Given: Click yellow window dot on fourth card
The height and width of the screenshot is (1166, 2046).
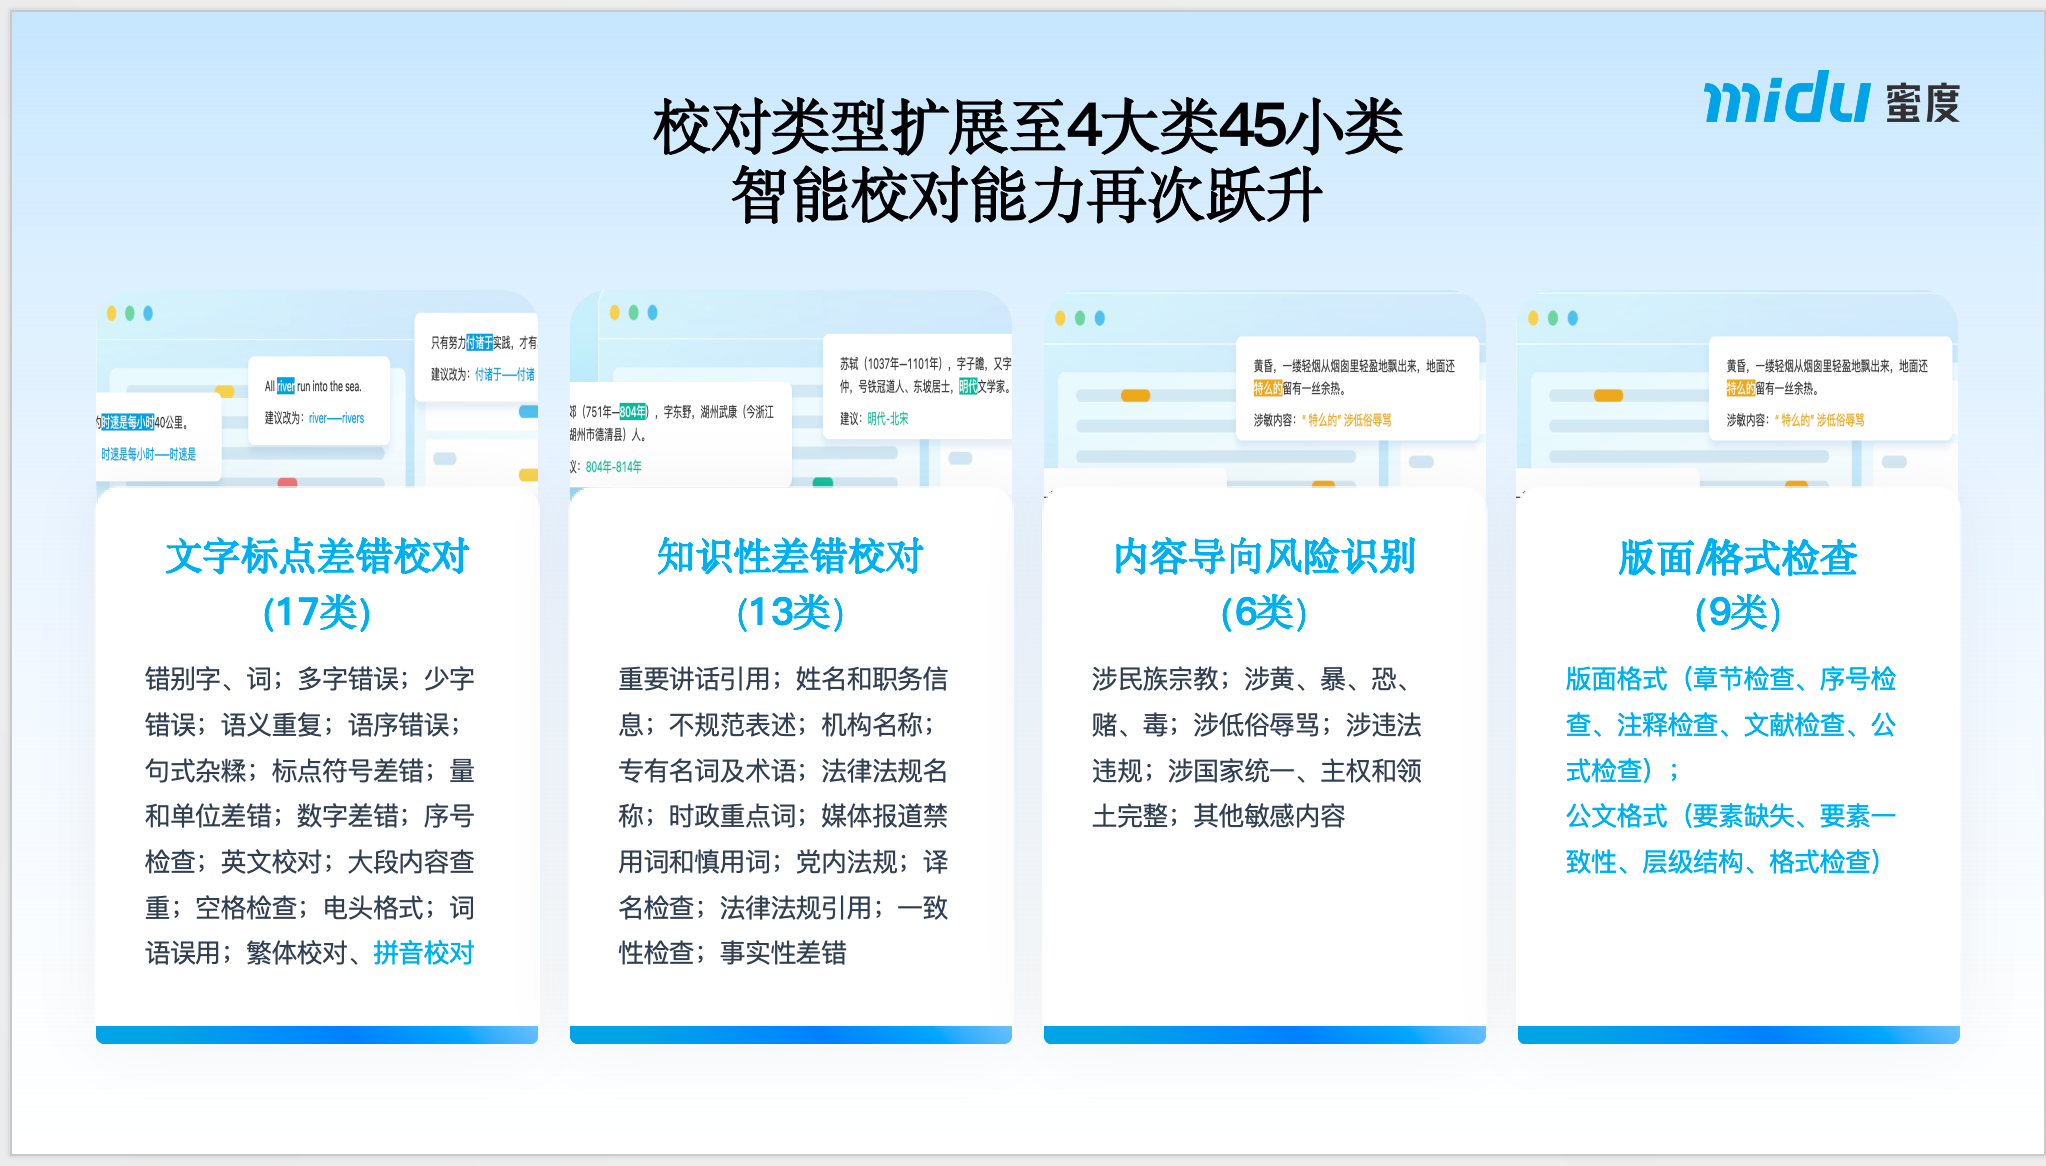Looking at the screenshot, I should point(1533,318).
